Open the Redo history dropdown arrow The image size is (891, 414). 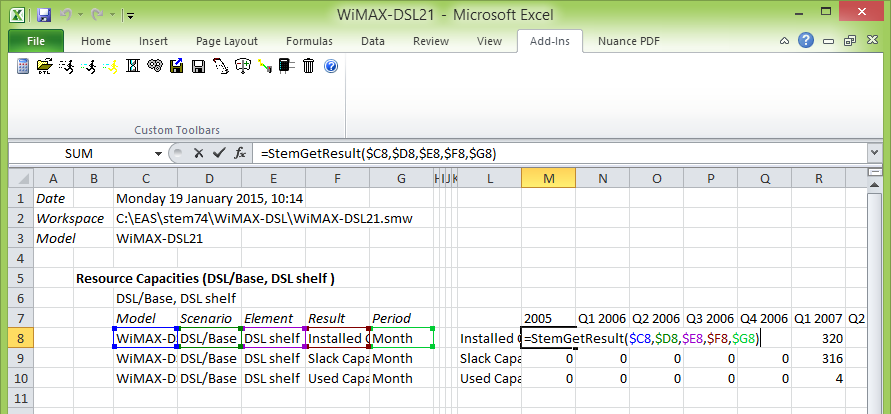tap(112, 15)
